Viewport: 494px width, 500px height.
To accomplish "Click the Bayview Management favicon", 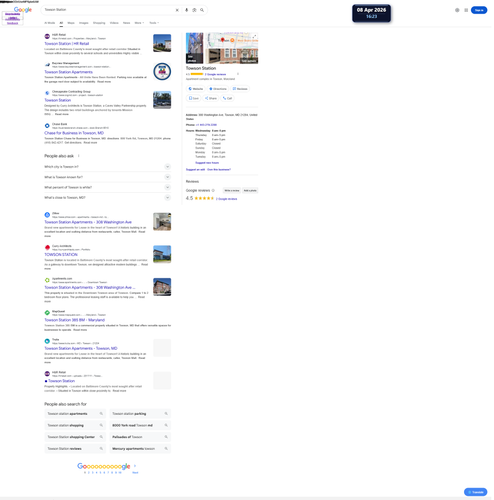I will point(47,65).
